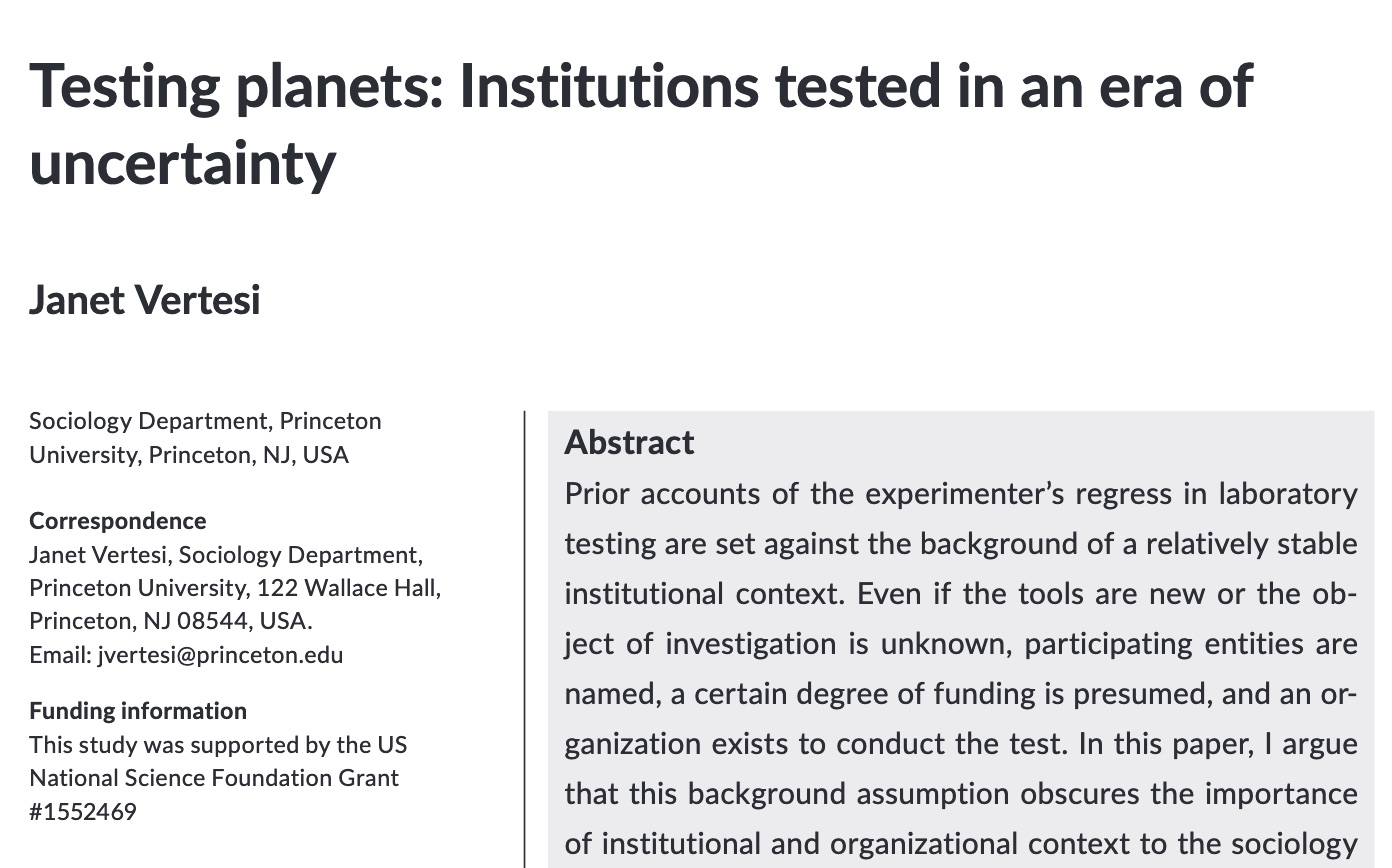Click the Sociology Department, Princeton affiliation text
This screenshot has width=1392, height=868.
click(x=205, y=421)
